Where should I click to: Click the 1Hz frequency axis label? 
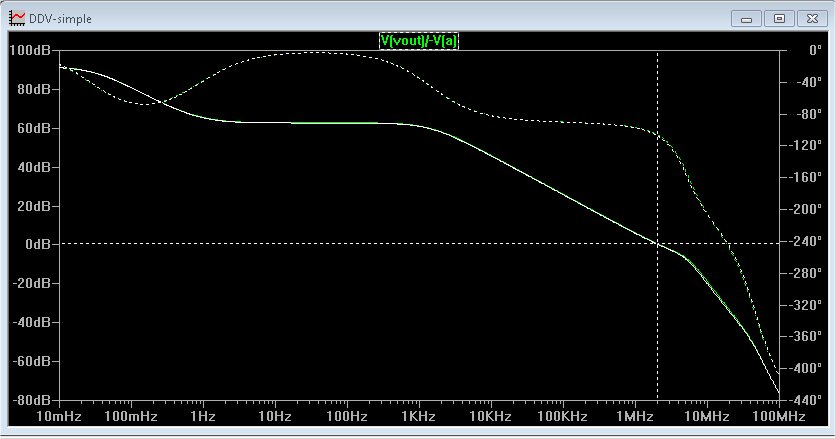tap(203, 416)
